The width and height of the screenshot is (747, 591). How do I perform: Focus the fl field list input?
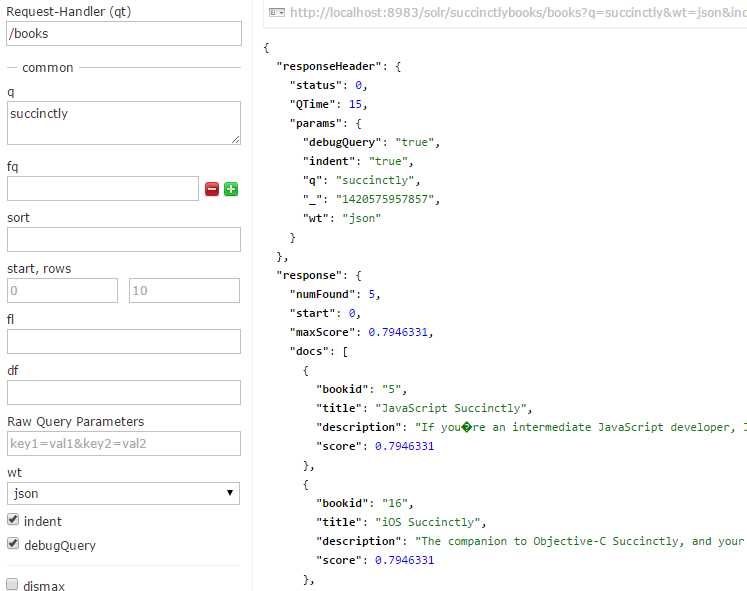124,341
